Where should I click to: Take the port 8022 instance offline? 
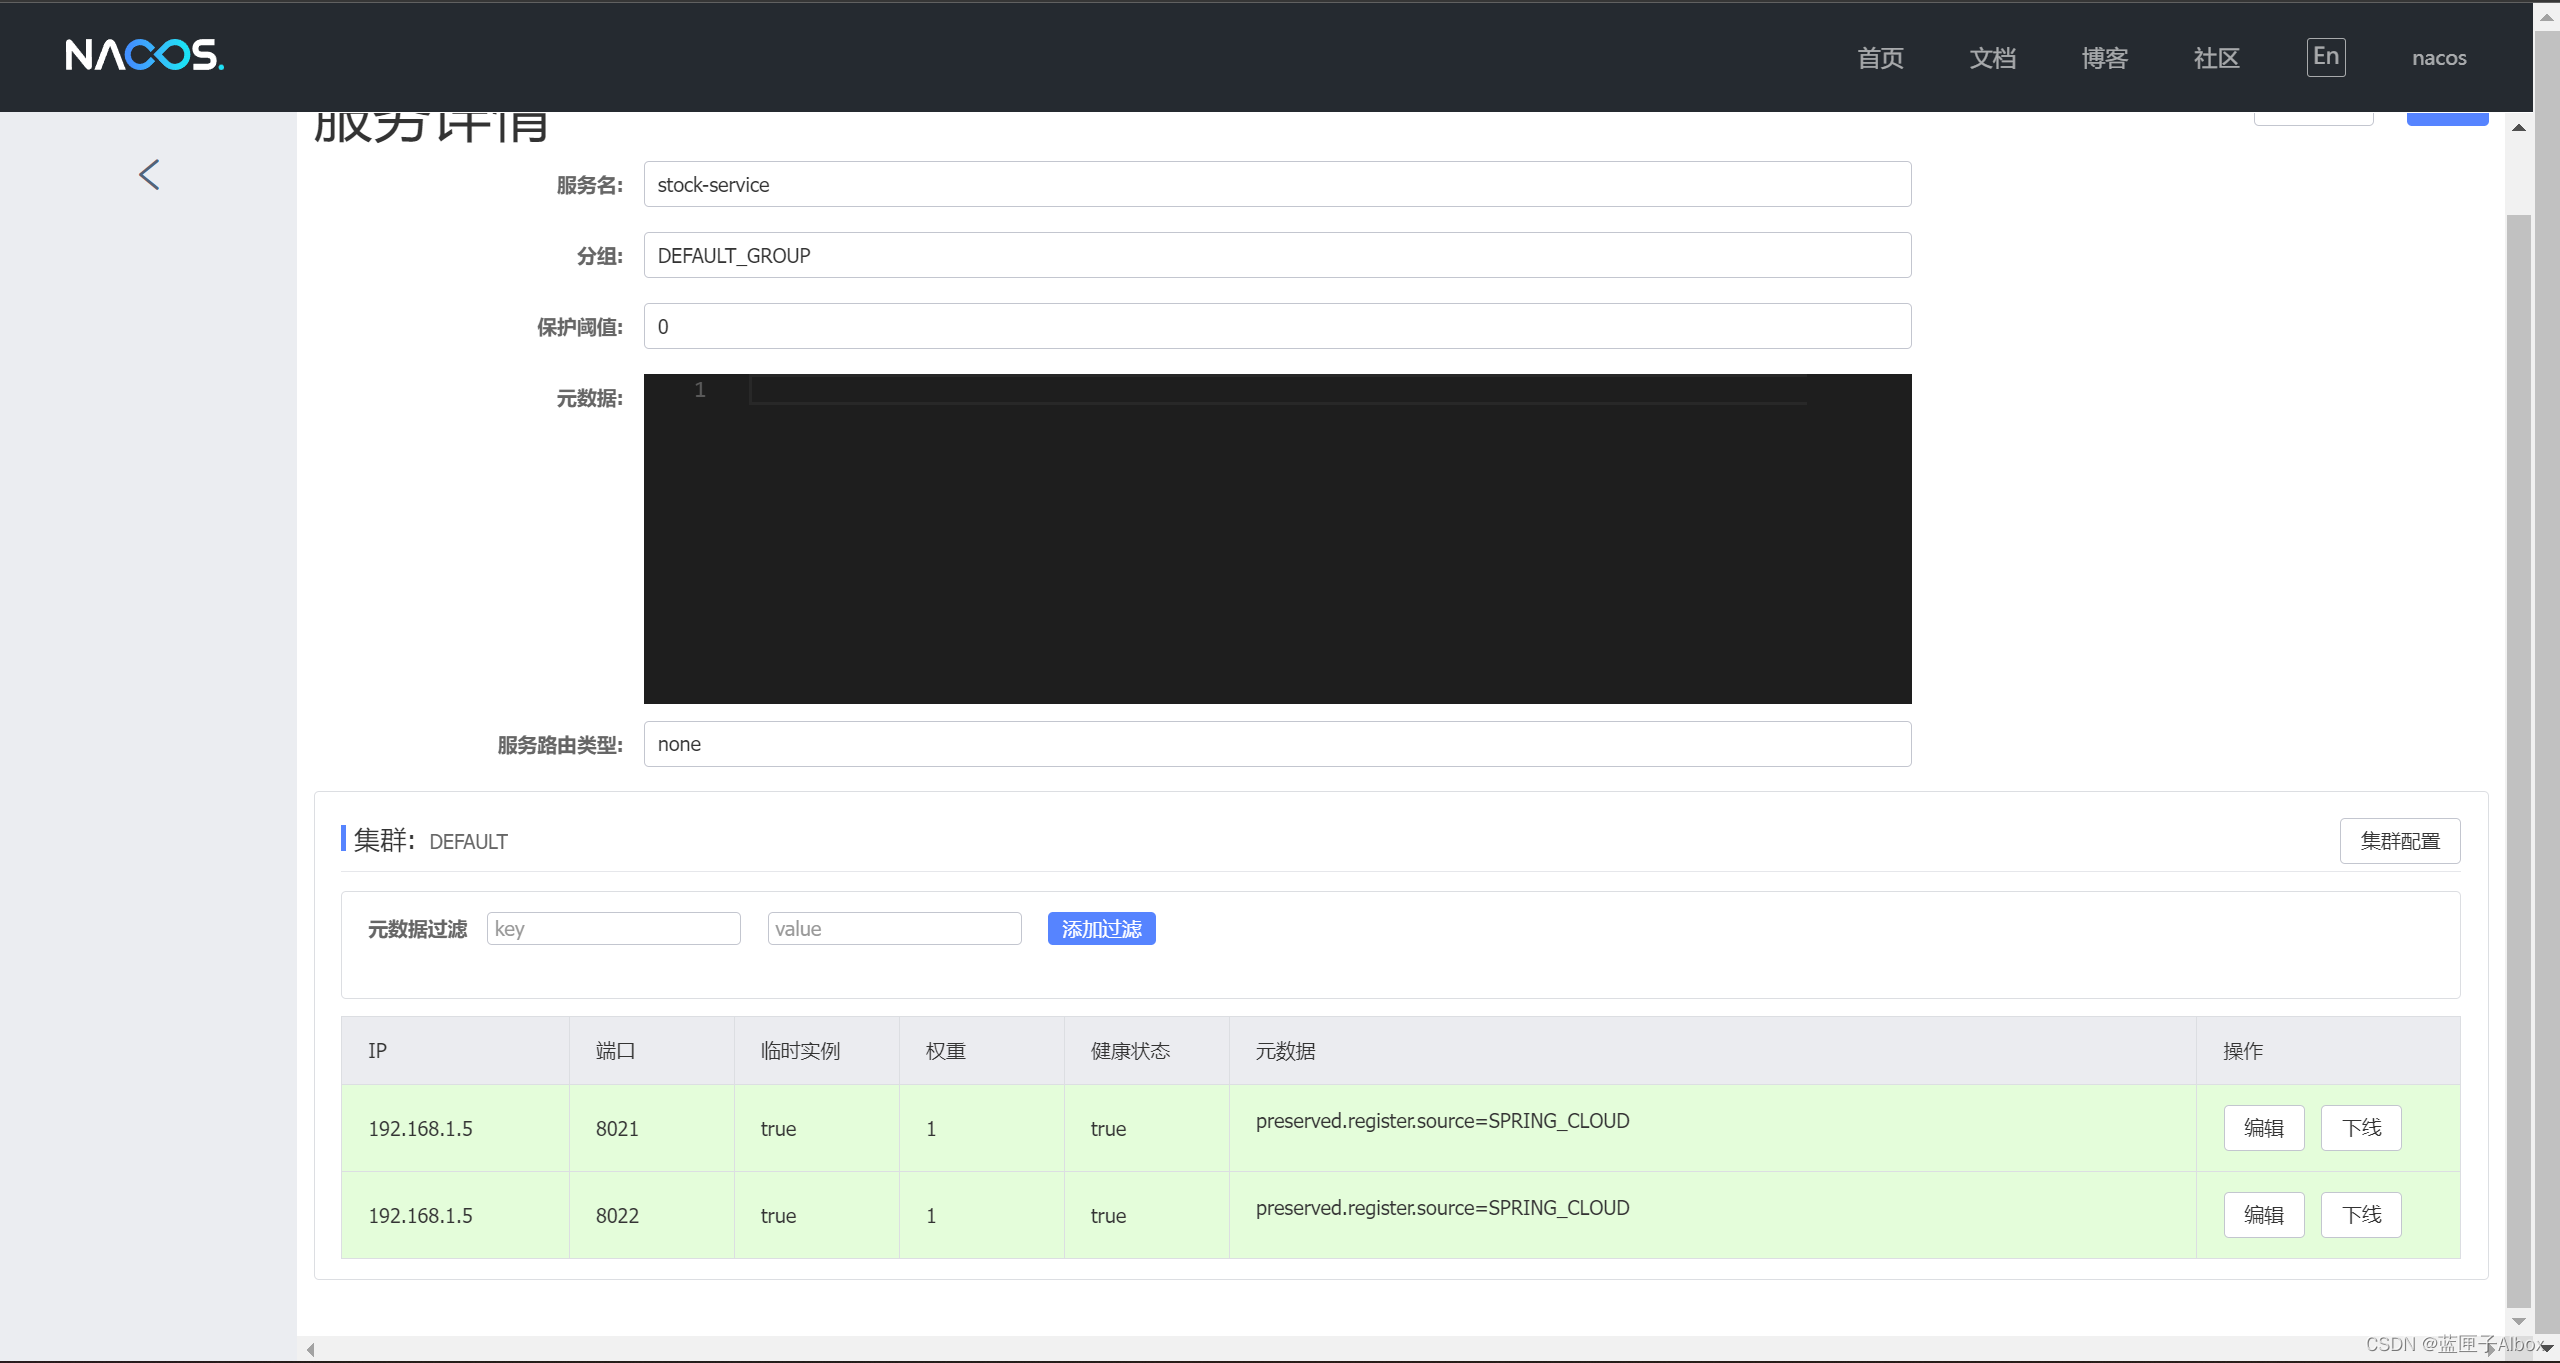(x=2360, y=1215)
